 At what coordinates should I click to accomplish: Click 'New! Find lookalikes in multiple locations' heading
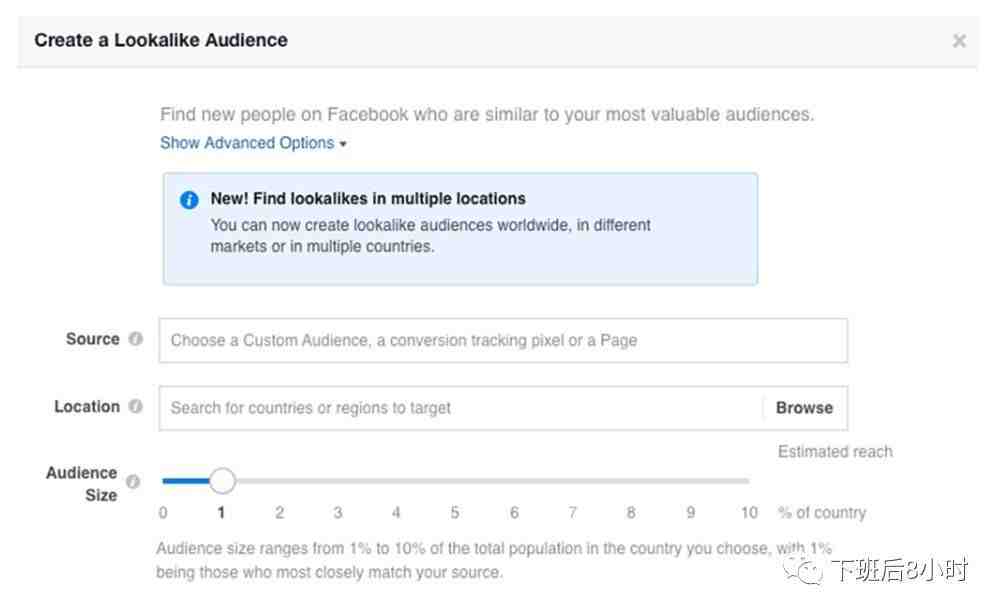[368, 199]
